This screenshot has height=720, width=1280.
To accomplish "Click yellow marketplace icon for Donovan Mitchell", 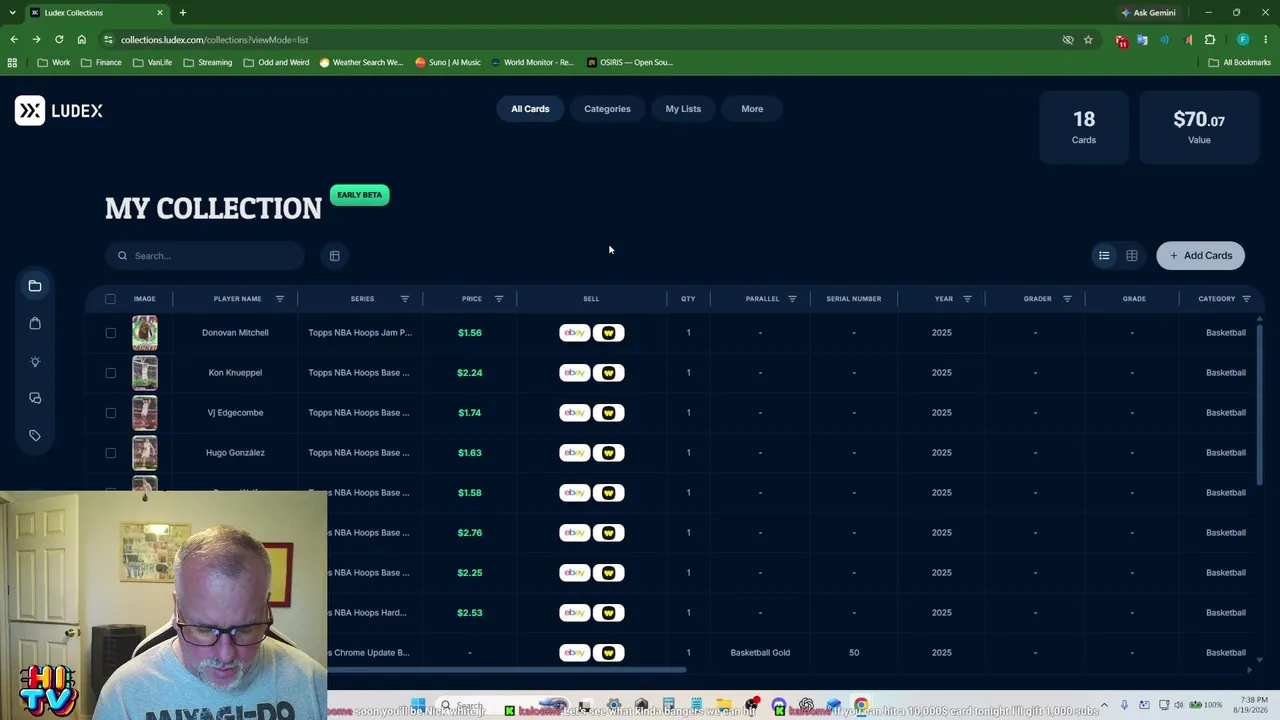I will tap(608, 333).
